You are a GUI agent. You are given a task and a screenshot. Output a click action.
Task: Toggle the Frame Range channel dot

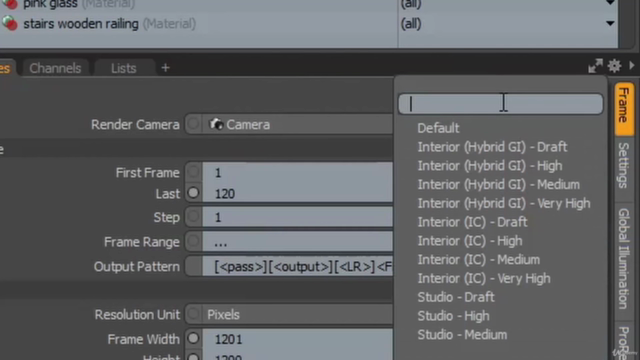193,242
